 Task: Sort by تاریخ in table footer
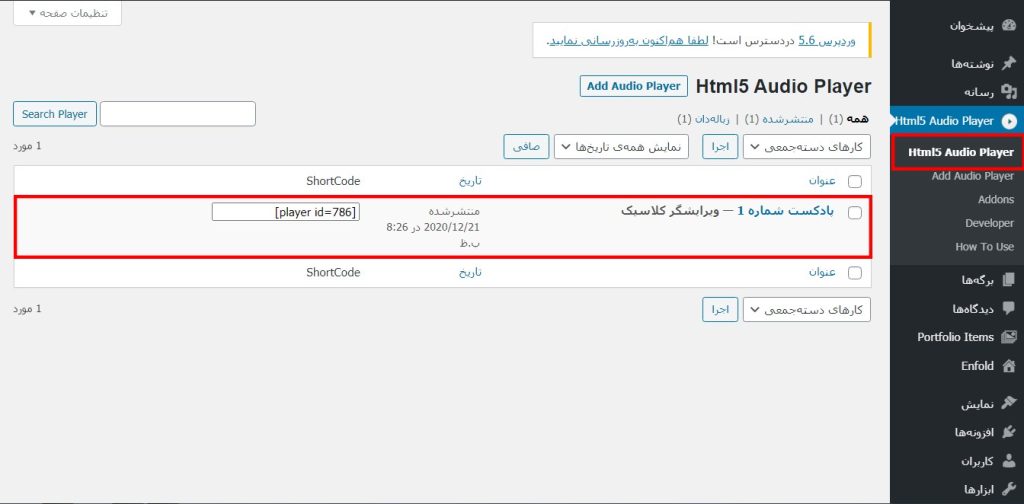point(470,273)
